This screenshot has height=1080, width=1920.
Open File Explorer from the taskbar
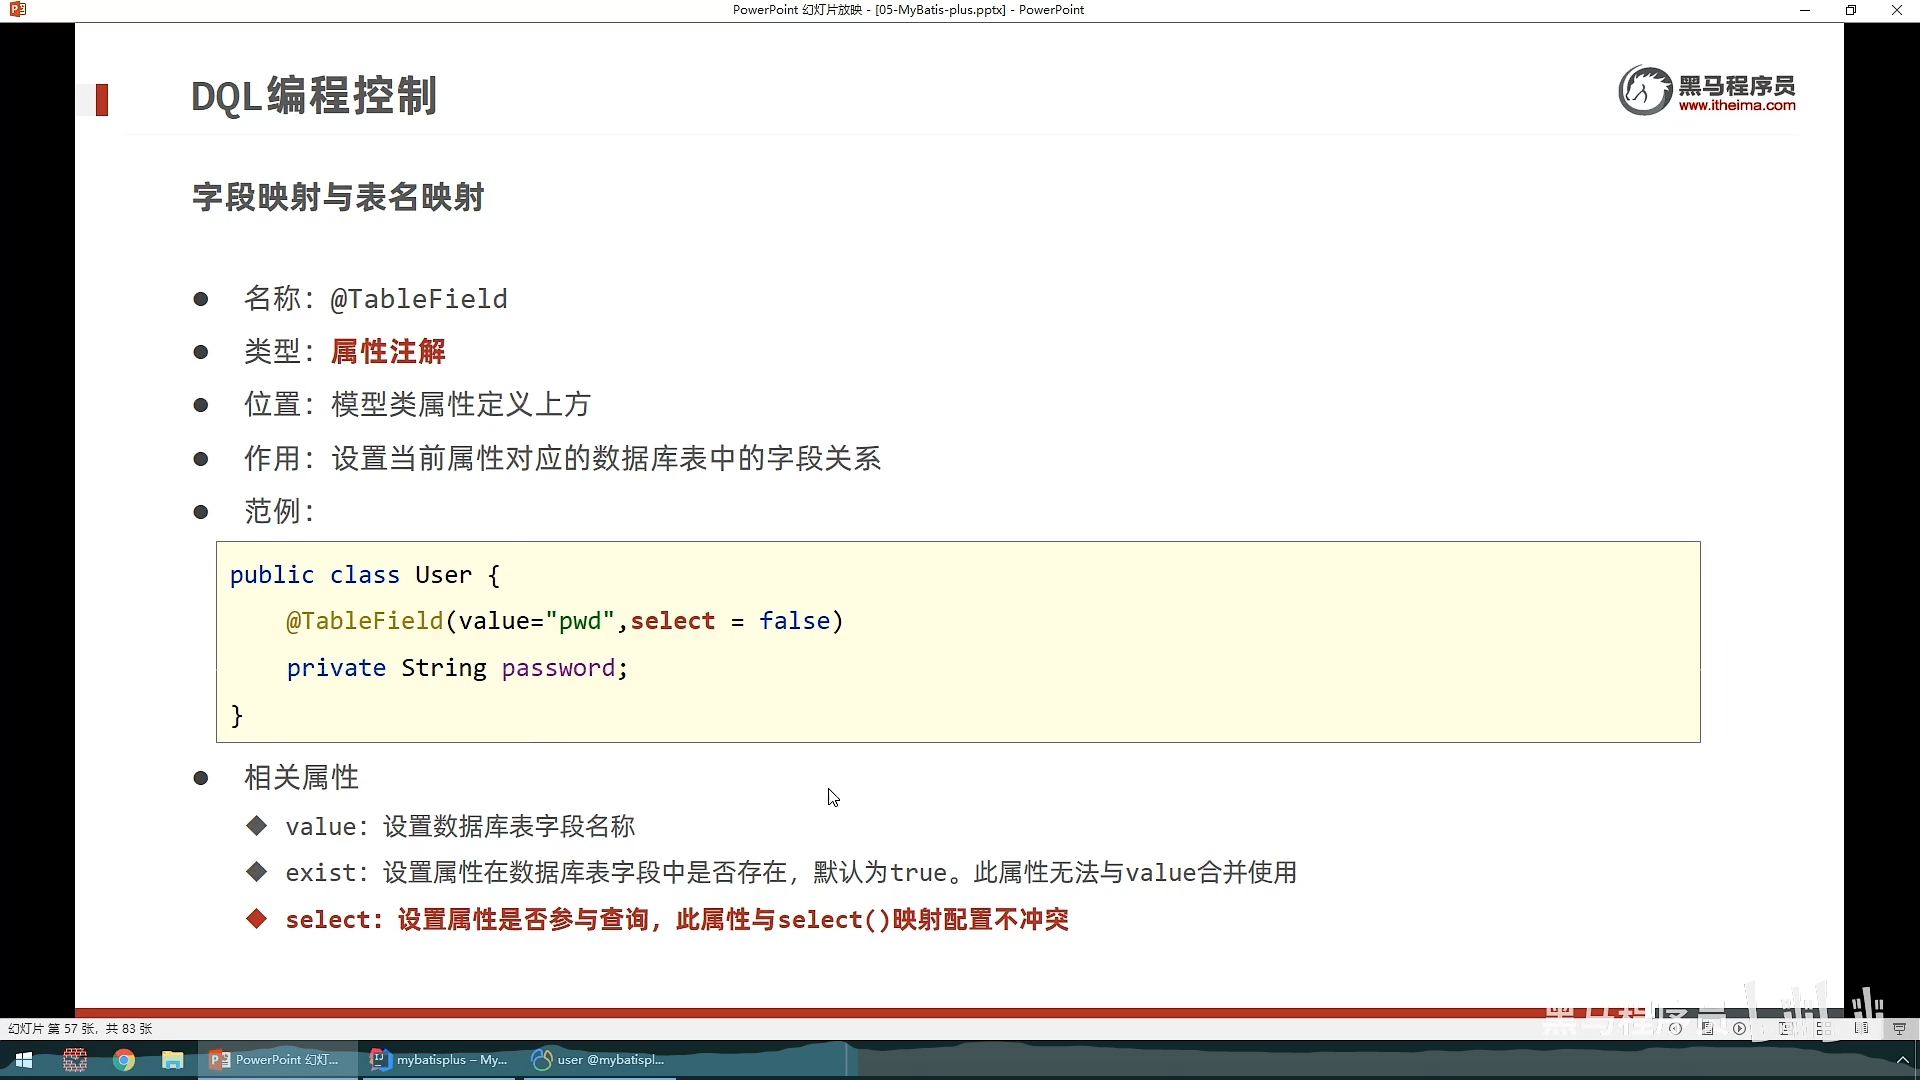point(173,1060)
